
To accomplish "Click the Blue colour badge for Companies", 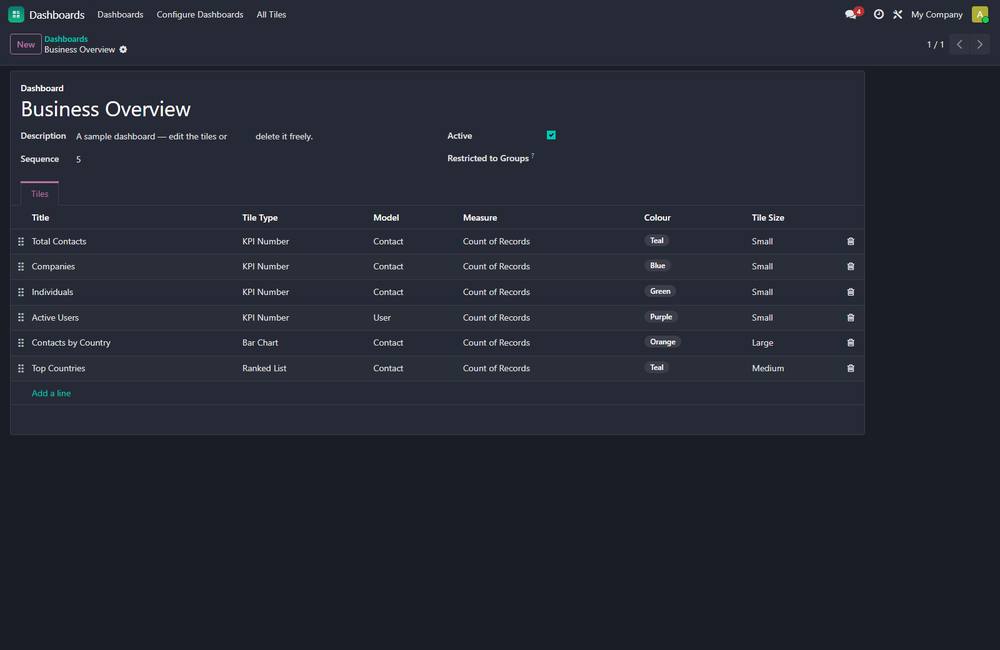I will click(658, 265).
